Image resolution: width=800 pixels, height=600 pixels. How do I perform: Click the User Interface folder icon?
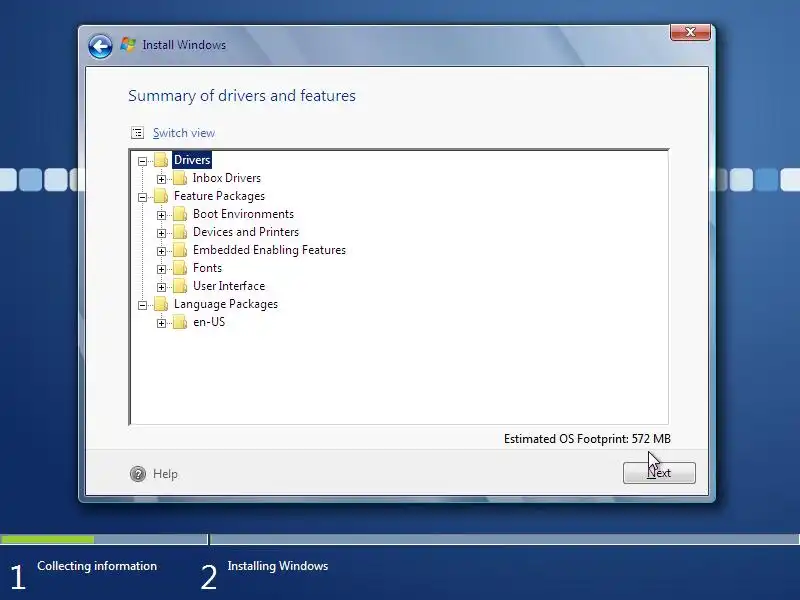pyautogui.click(x=180, y=286)
